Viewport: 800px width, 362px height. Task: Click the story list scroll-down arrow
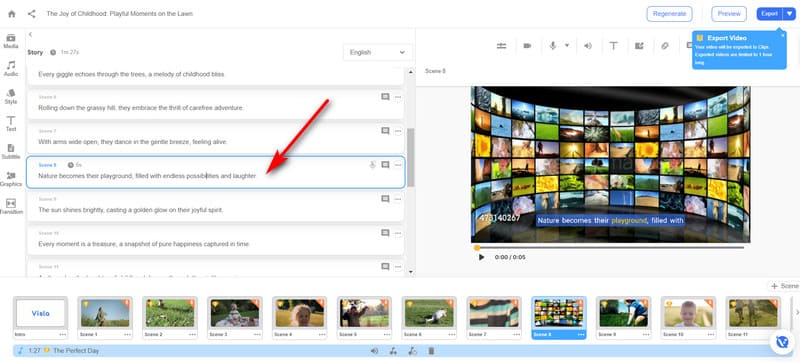pos(411,272)
